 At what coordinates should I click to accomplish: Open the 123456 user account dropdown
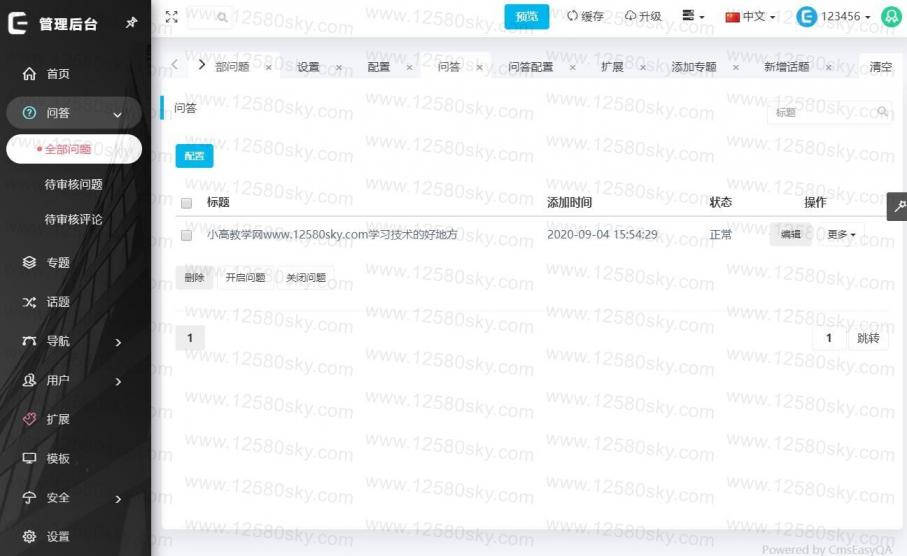coord(834,16)
